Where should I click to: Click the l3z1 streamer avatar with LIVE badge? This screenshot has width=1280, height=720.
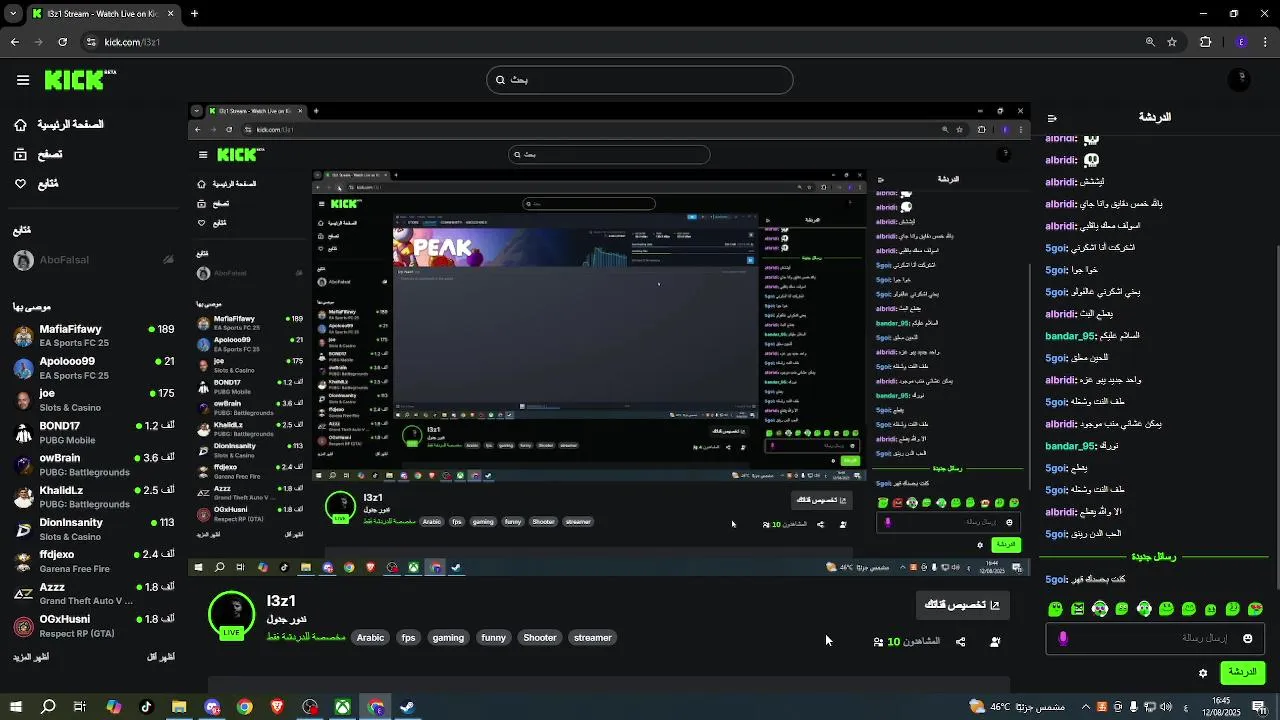coord(231,614)
